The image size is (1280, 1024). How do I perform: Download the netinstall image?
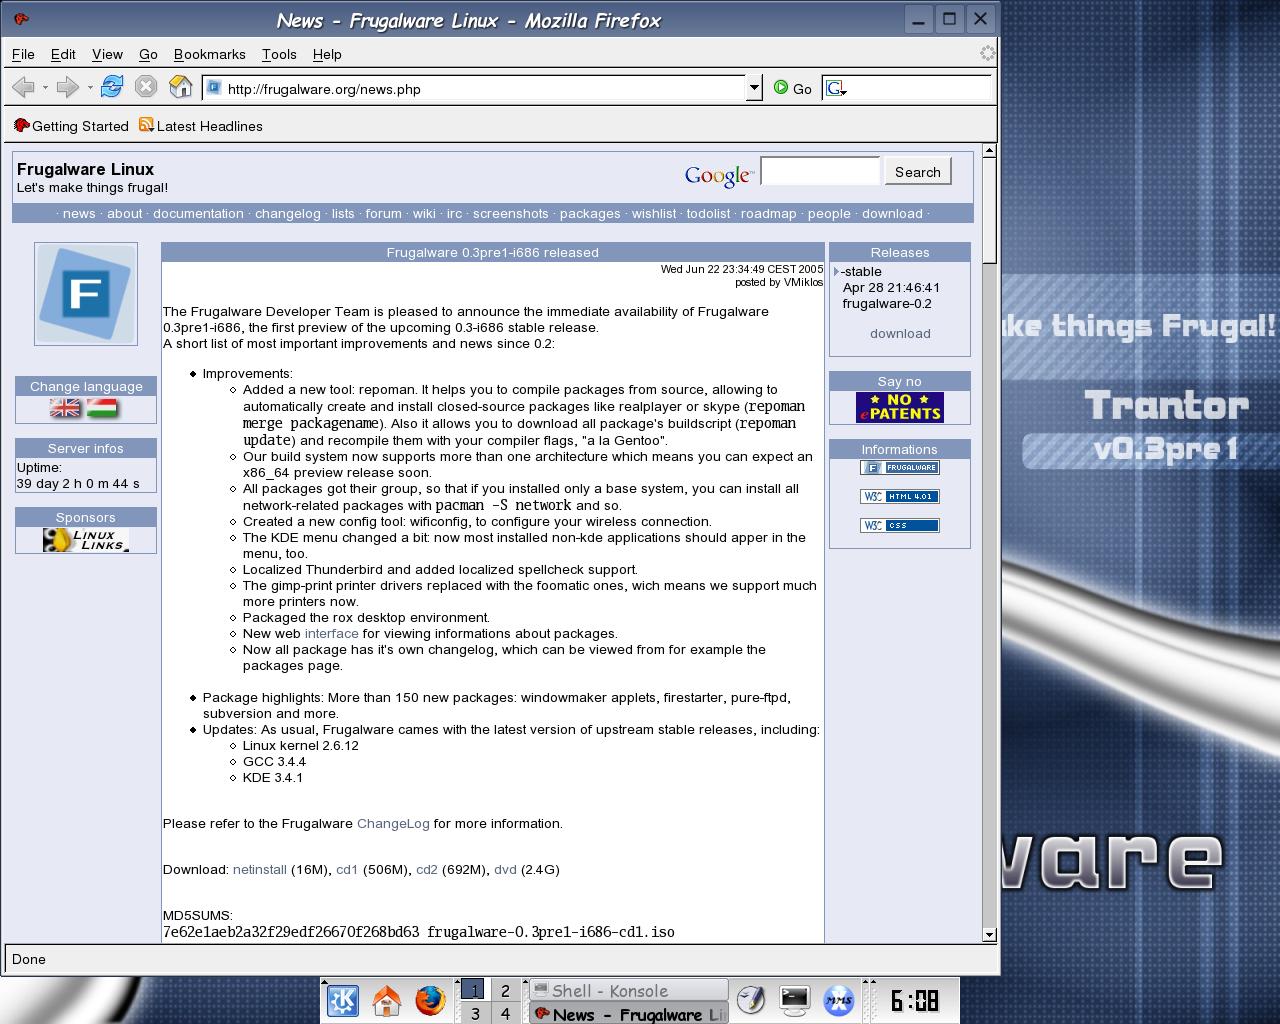pyautogui.click(x=260, y=869)
